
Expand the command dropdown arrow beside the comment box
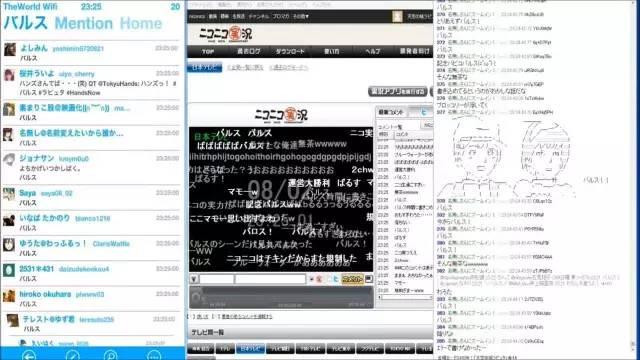tap(194, 279)
